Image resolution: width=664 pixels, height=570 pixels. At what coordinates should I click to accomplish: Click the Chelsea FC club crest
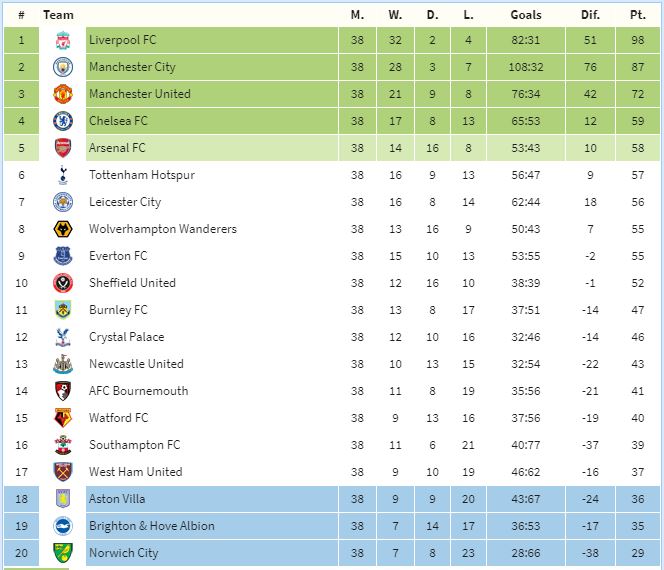(63, 122)
